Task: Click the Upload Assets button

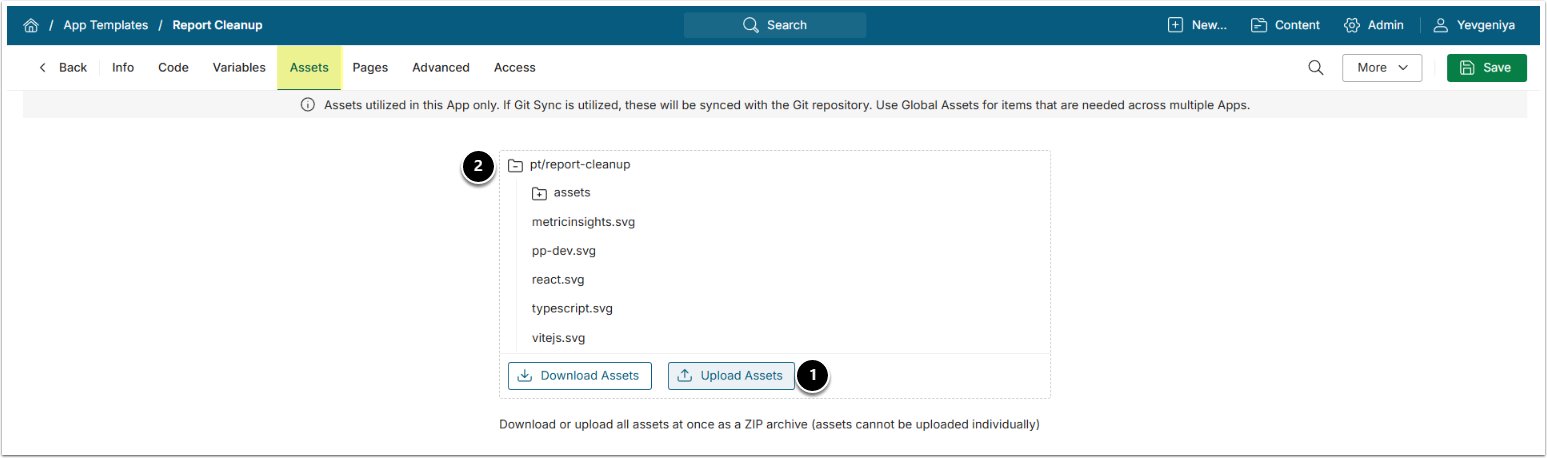Action: [731, 376]
